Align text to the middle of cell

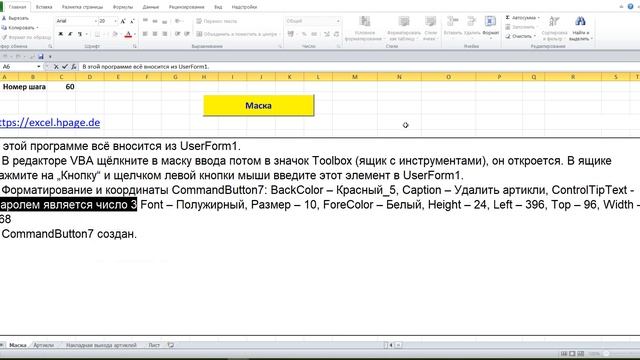155,21
